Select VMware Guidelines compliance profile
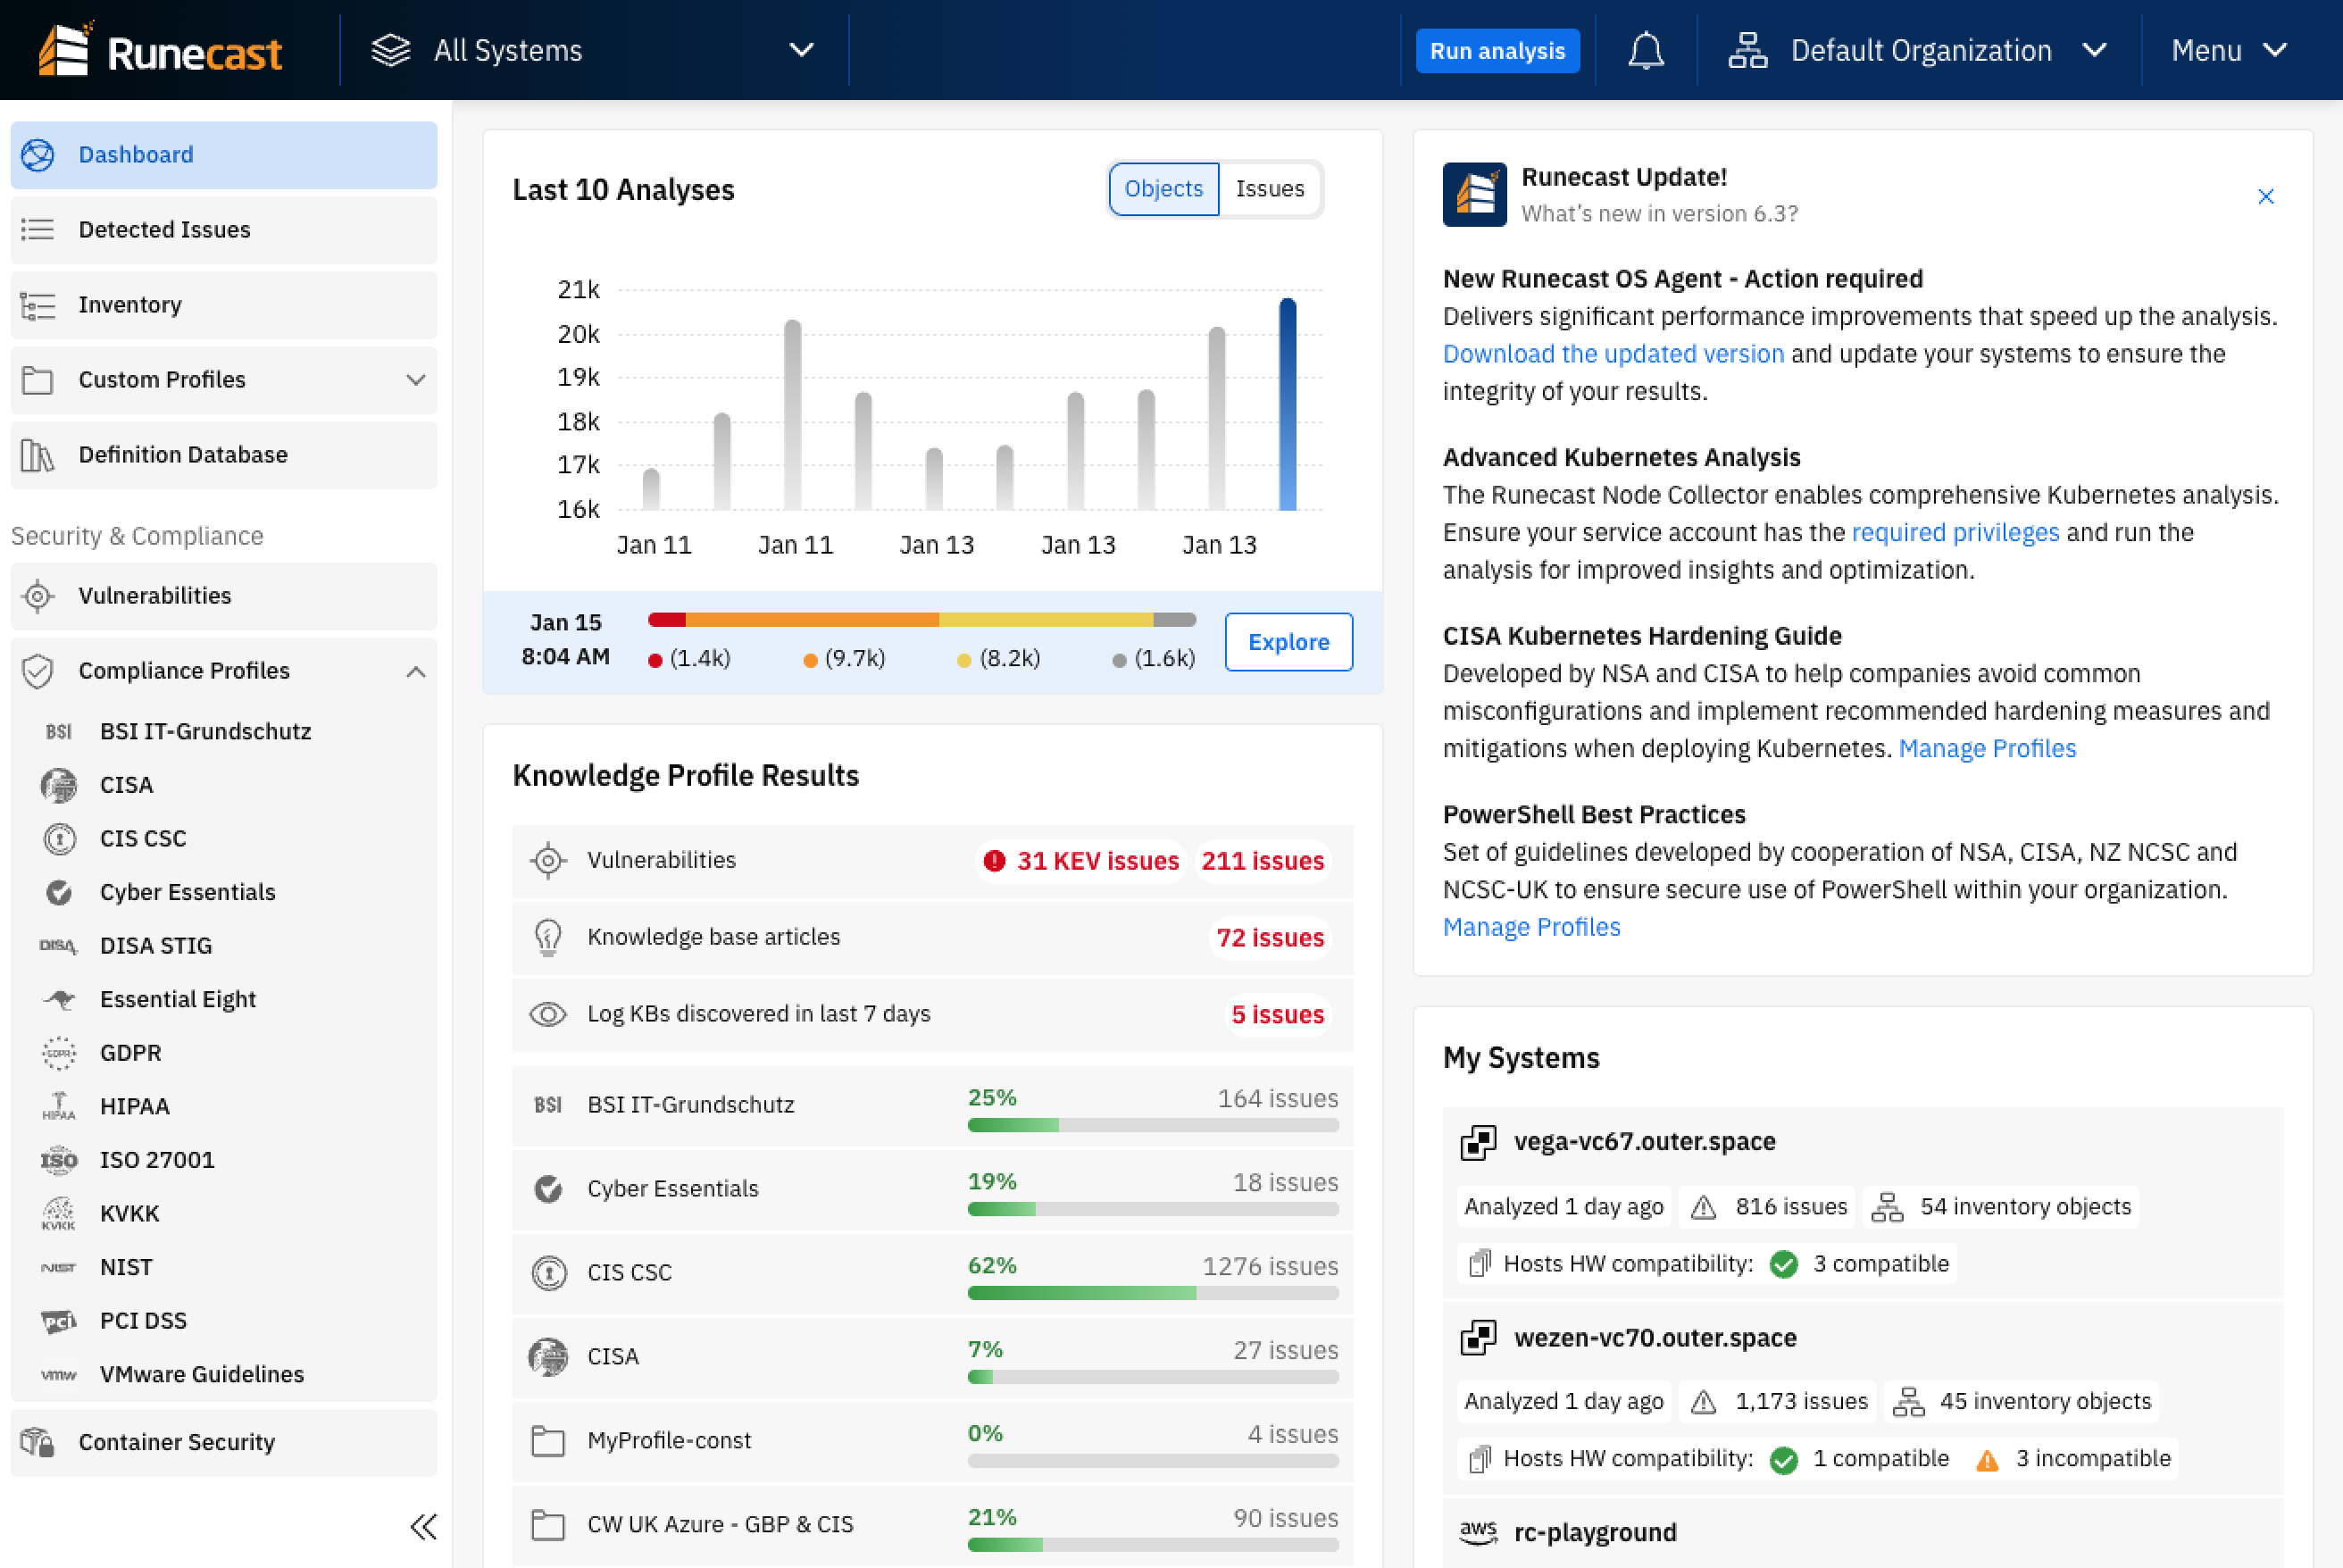 201,1373
